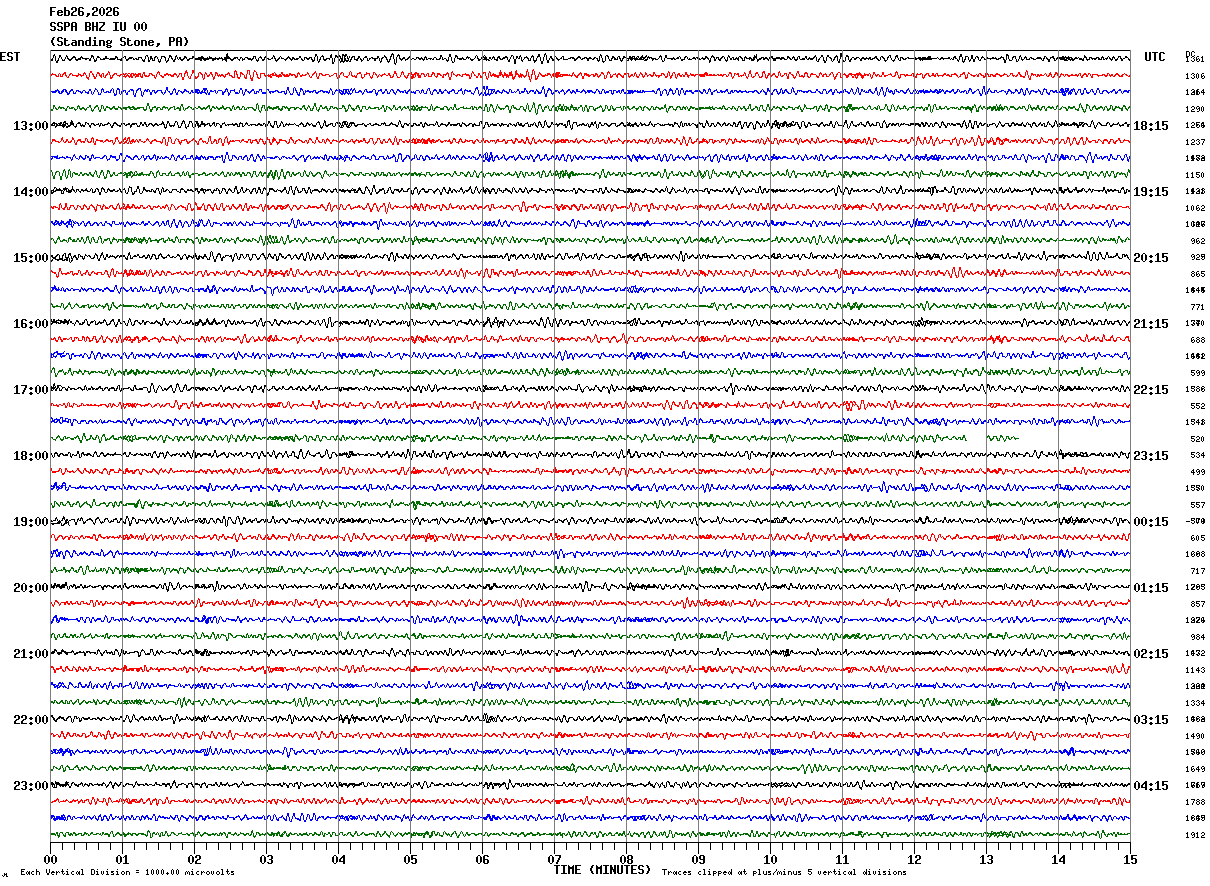Click the UTC column header
The height and width of the screenshot is (886, 1210).
point(1155,57)
